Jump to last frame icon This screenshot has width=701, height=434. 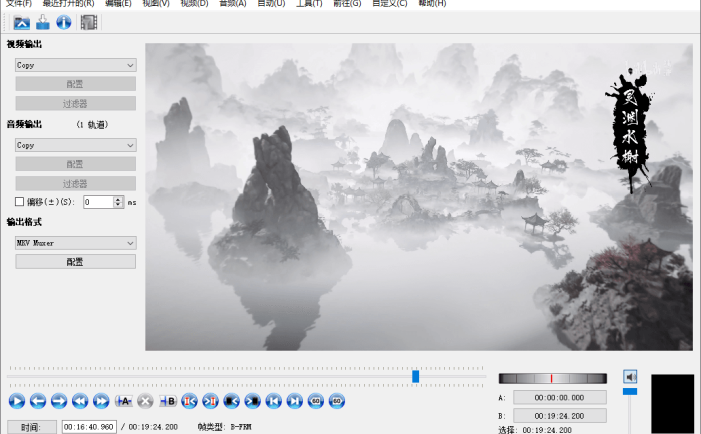click(295, 401)
